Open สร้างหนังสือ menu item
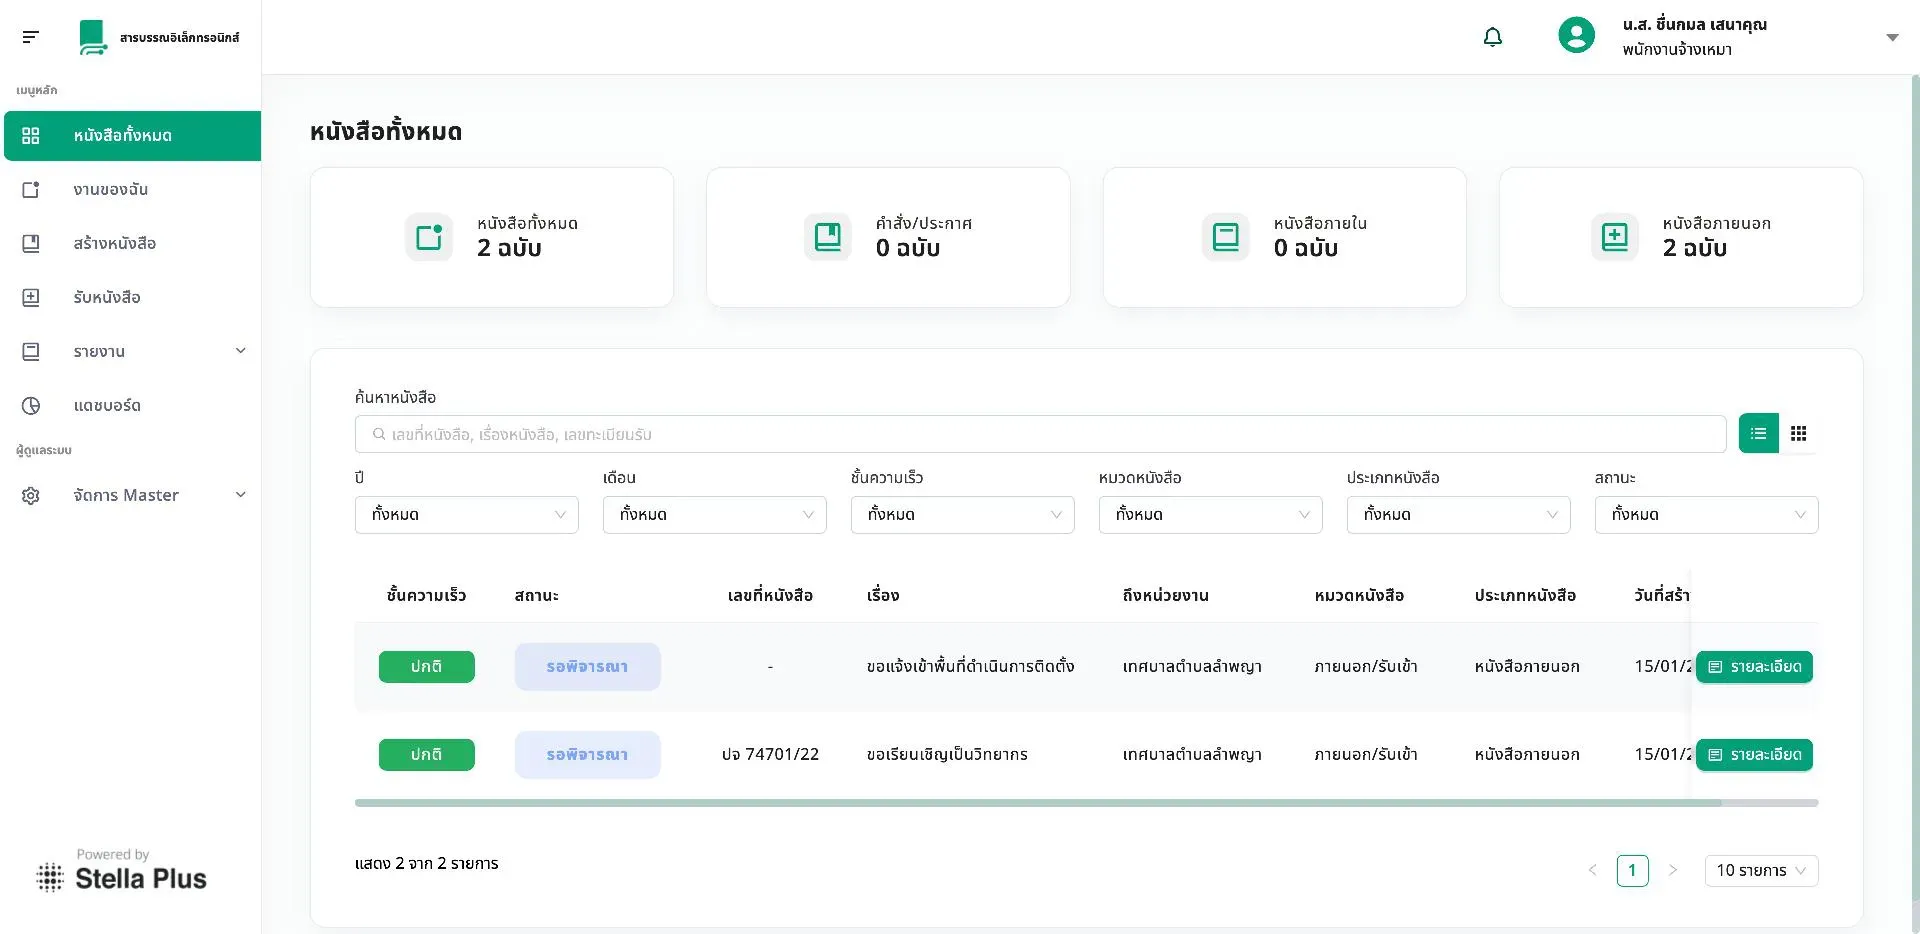The image size is (1920, 934). tap(132, 244)
